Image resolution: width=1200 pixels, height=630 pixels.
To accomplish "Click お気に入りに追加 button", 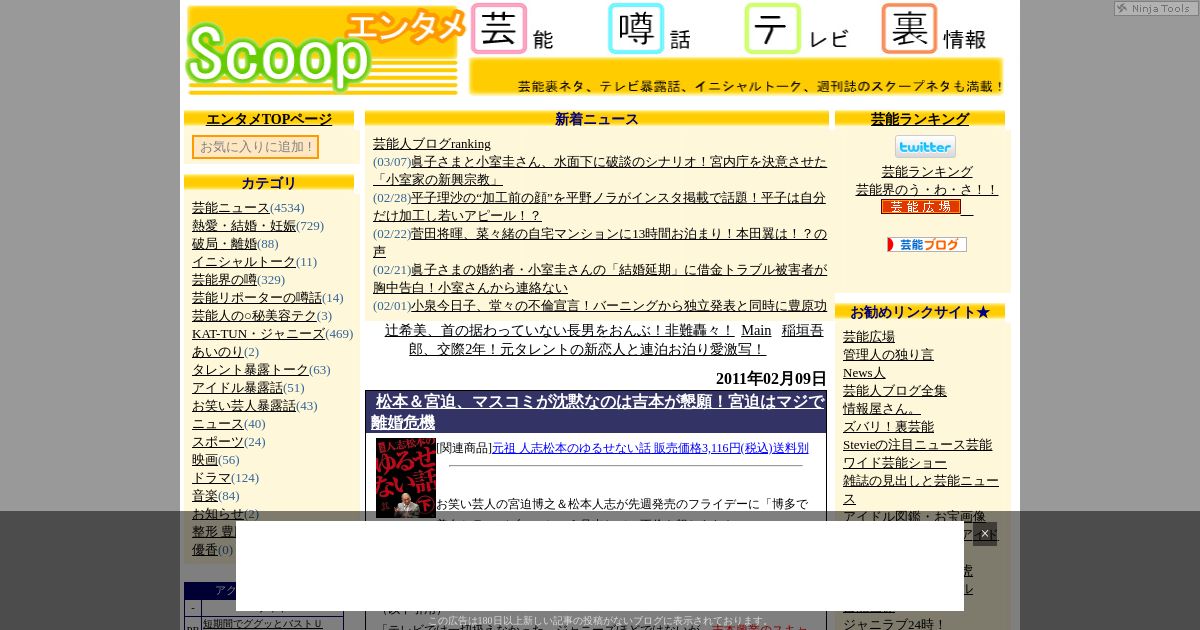I will click(x=256, y=147).
